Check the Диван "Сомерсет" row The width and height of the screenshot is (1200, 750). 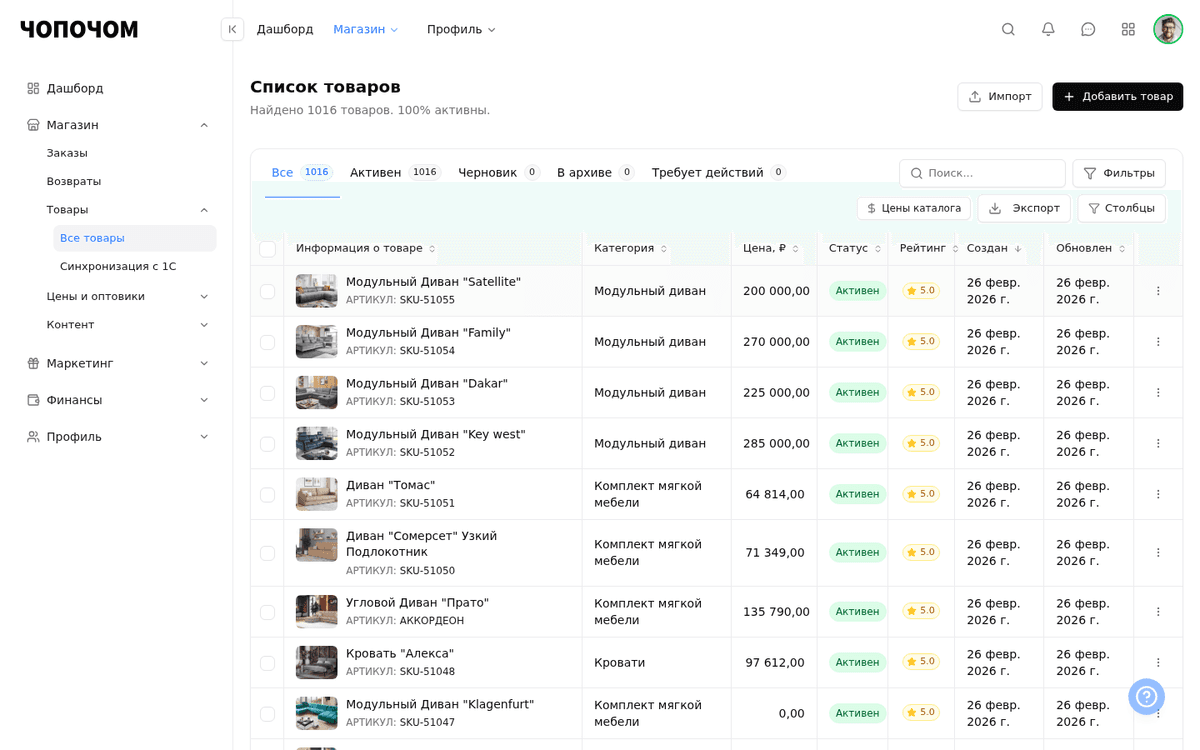[267, 553]
